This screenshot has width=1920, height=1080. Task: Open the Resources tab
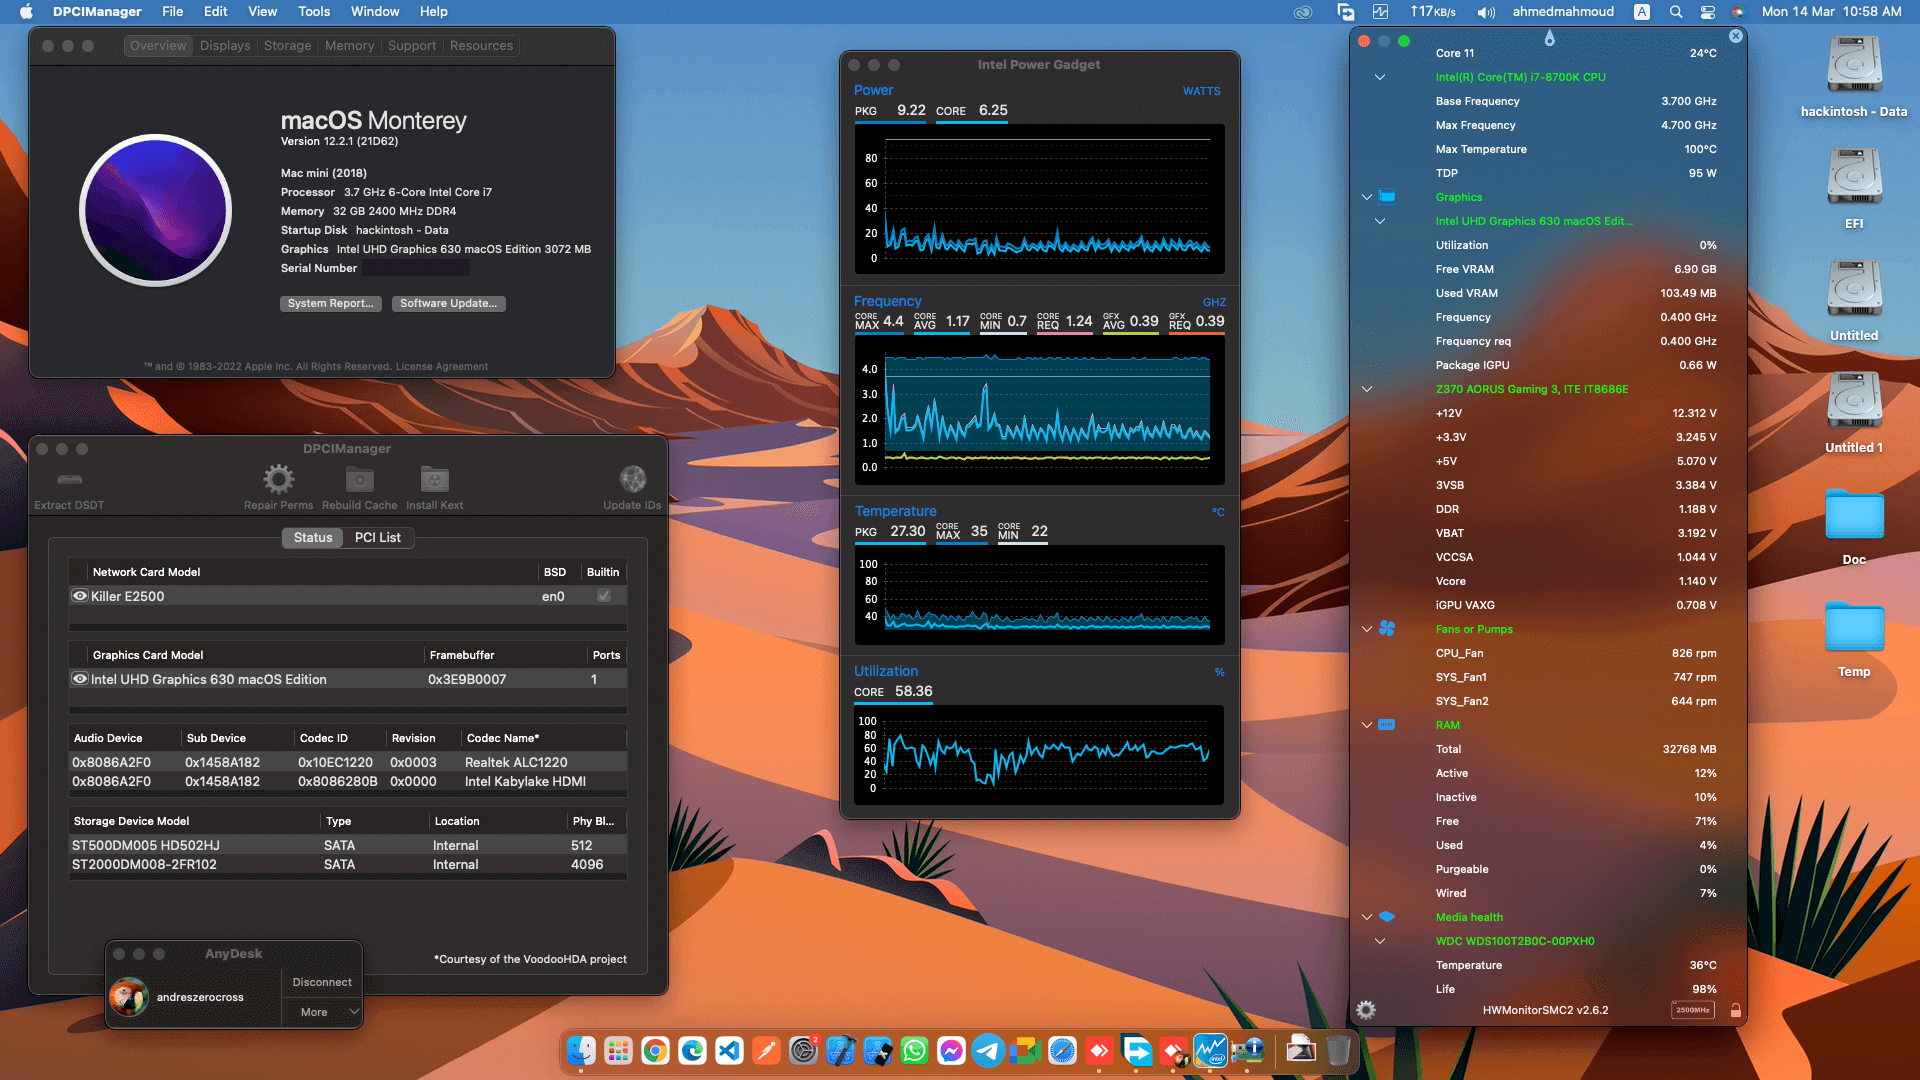[x=481, y=46]
